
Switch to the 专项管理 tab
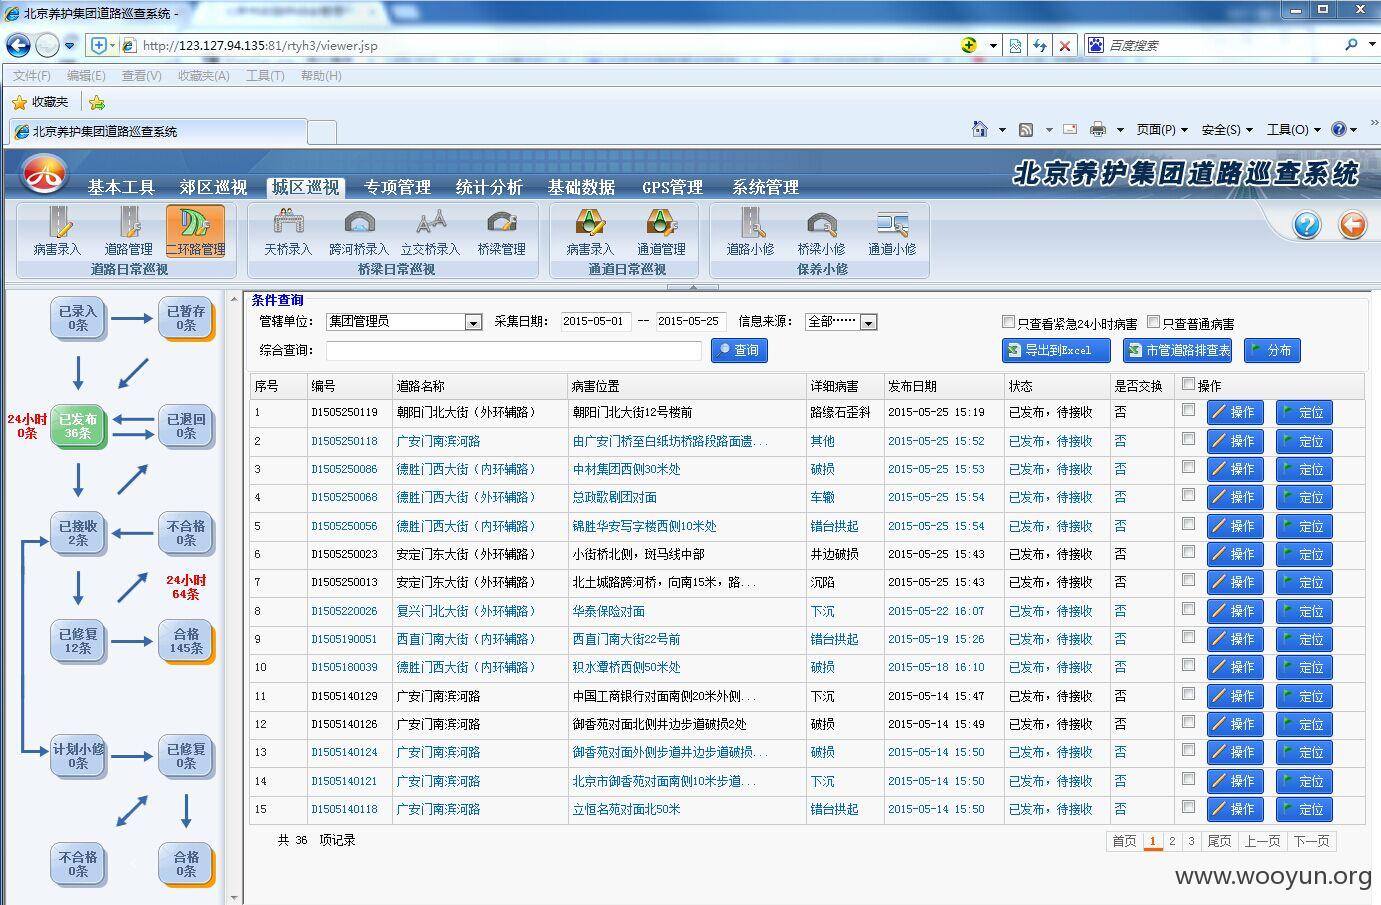(397, 187)
